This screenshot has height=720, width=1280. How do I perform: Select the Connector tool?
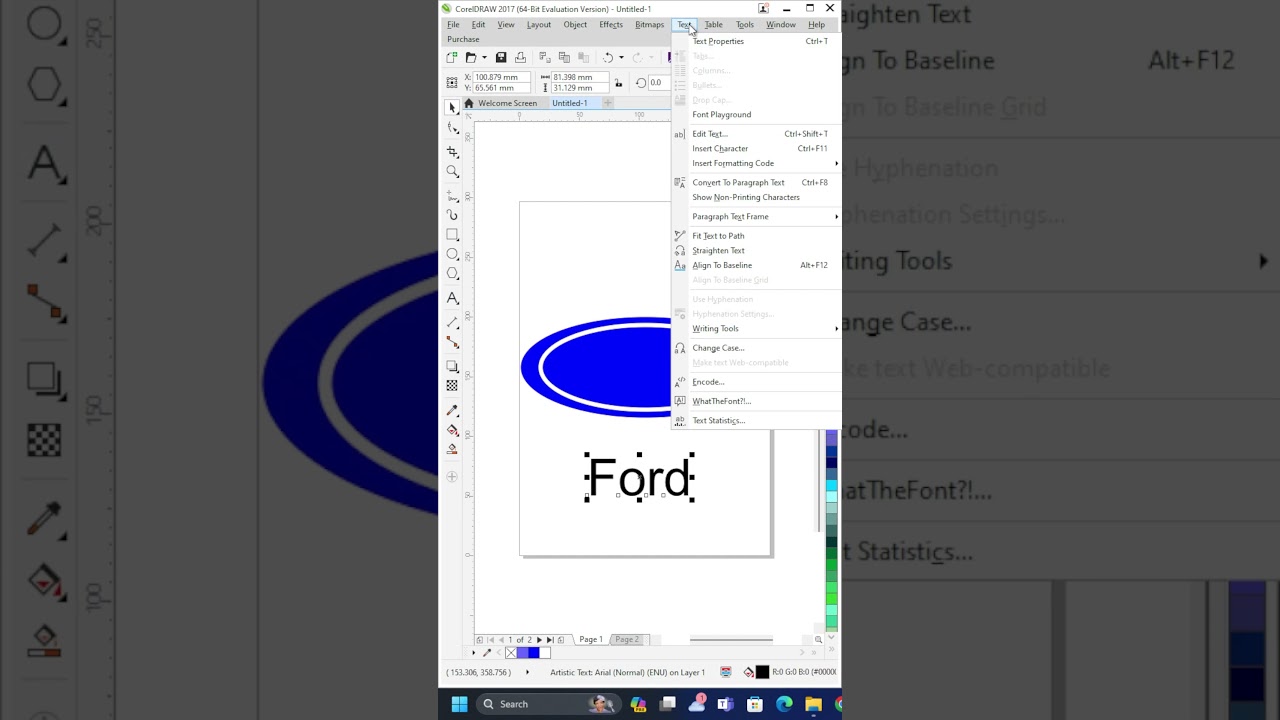452,342
